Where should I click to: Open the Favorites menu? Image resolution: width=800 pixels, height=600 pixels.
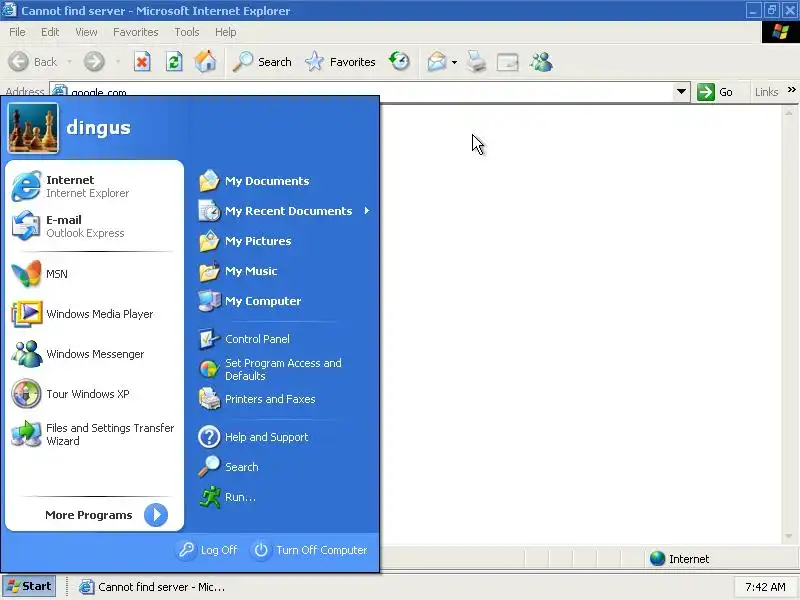(136, 32)
